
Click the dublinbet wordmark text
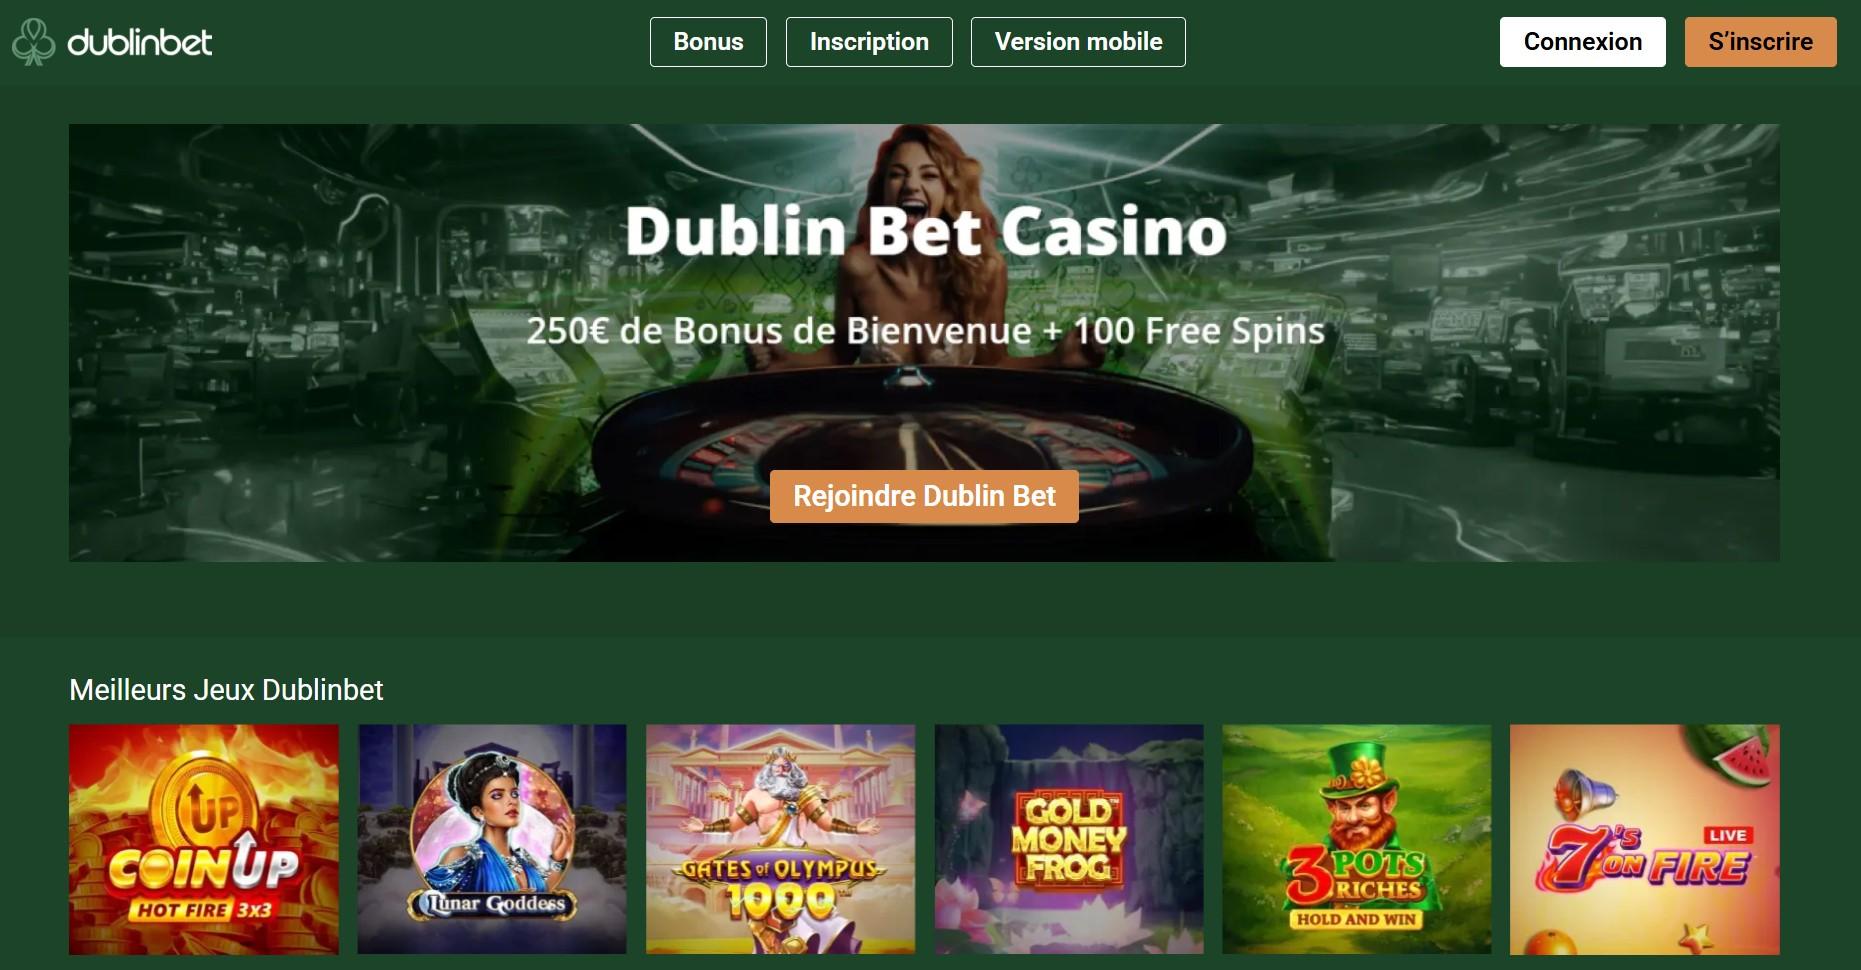(x=139, y=42)
